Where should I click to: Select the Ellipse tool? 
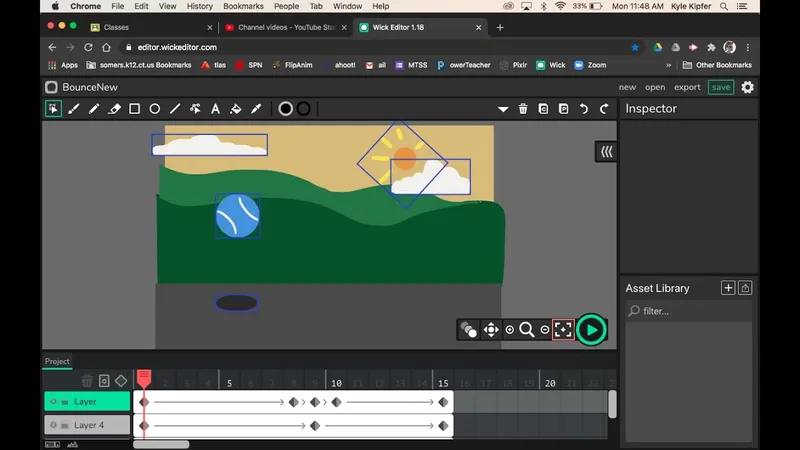coord(155,109)
